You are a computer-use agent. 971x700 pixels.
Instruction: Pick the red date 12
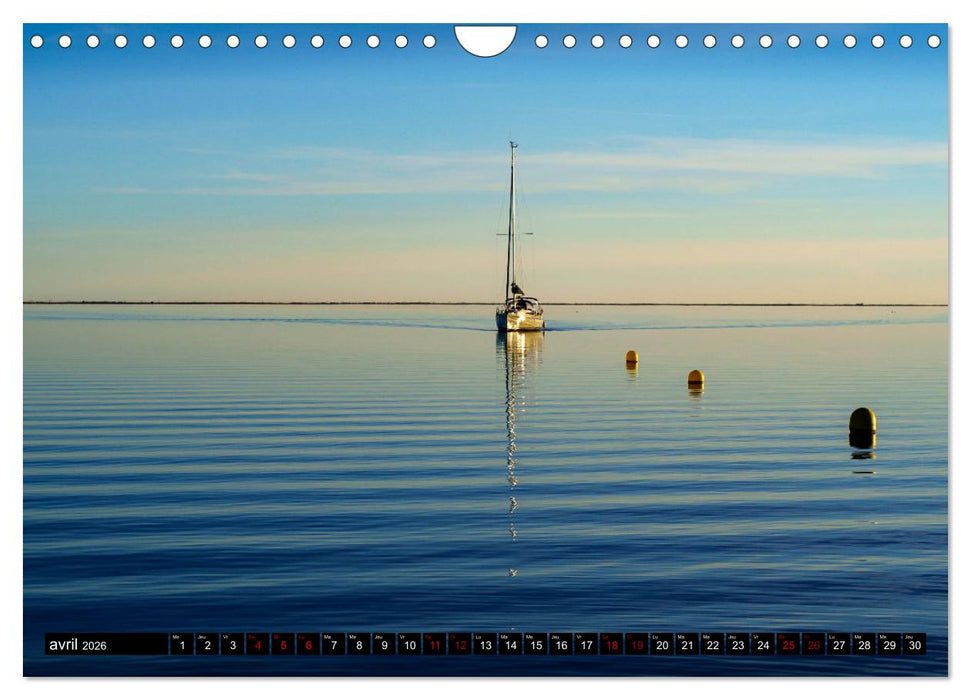(460, 646)
